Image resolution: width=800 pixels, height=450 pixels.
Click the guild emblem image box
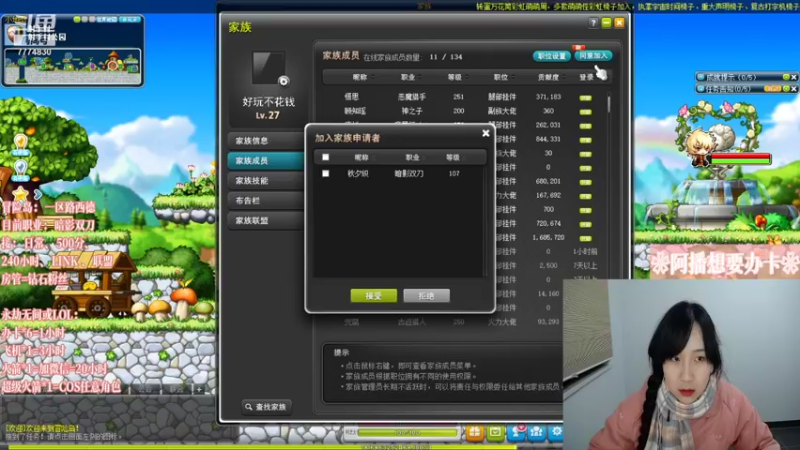[268, 67]
